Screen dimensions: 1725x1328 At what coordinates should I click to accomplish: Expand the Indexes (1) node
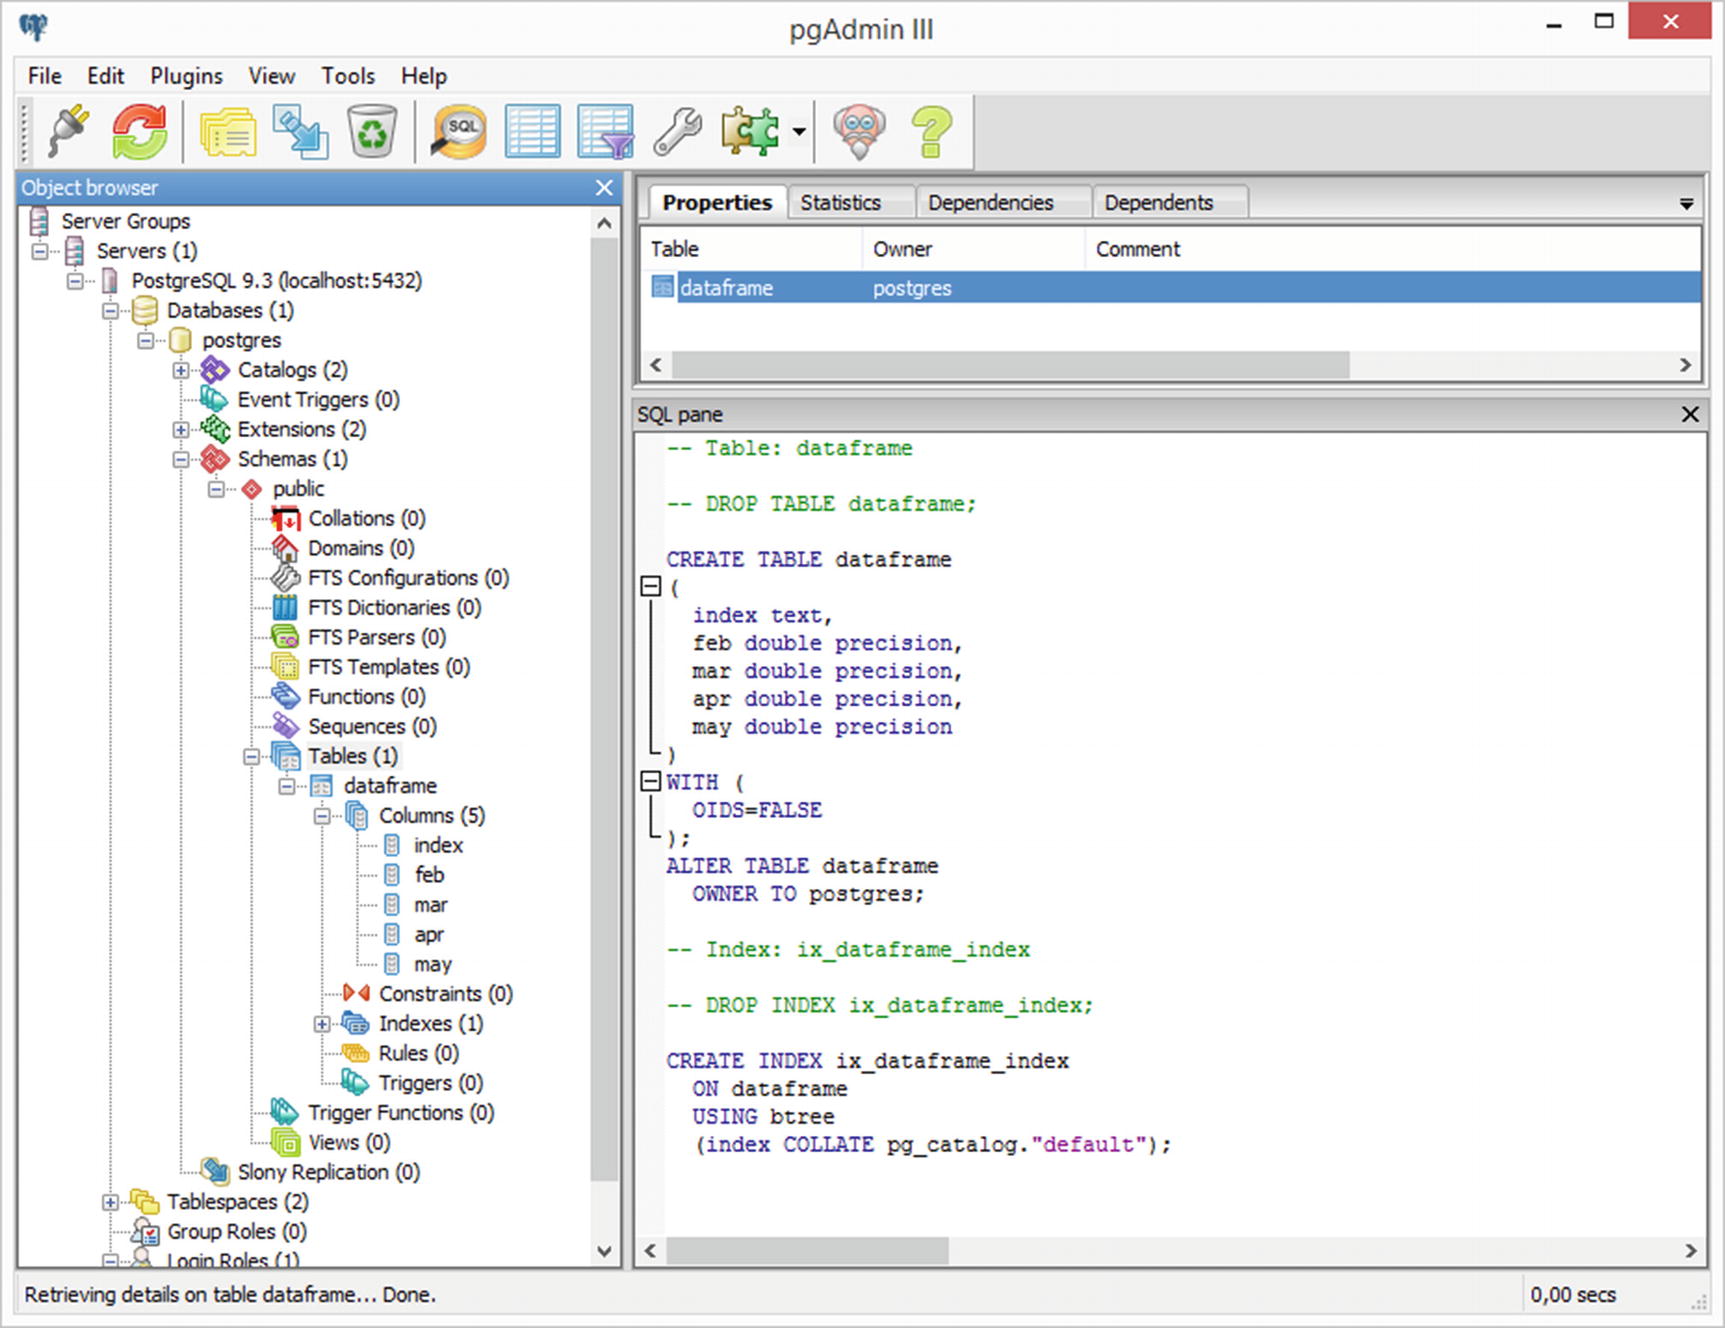tap(322, 1024)
